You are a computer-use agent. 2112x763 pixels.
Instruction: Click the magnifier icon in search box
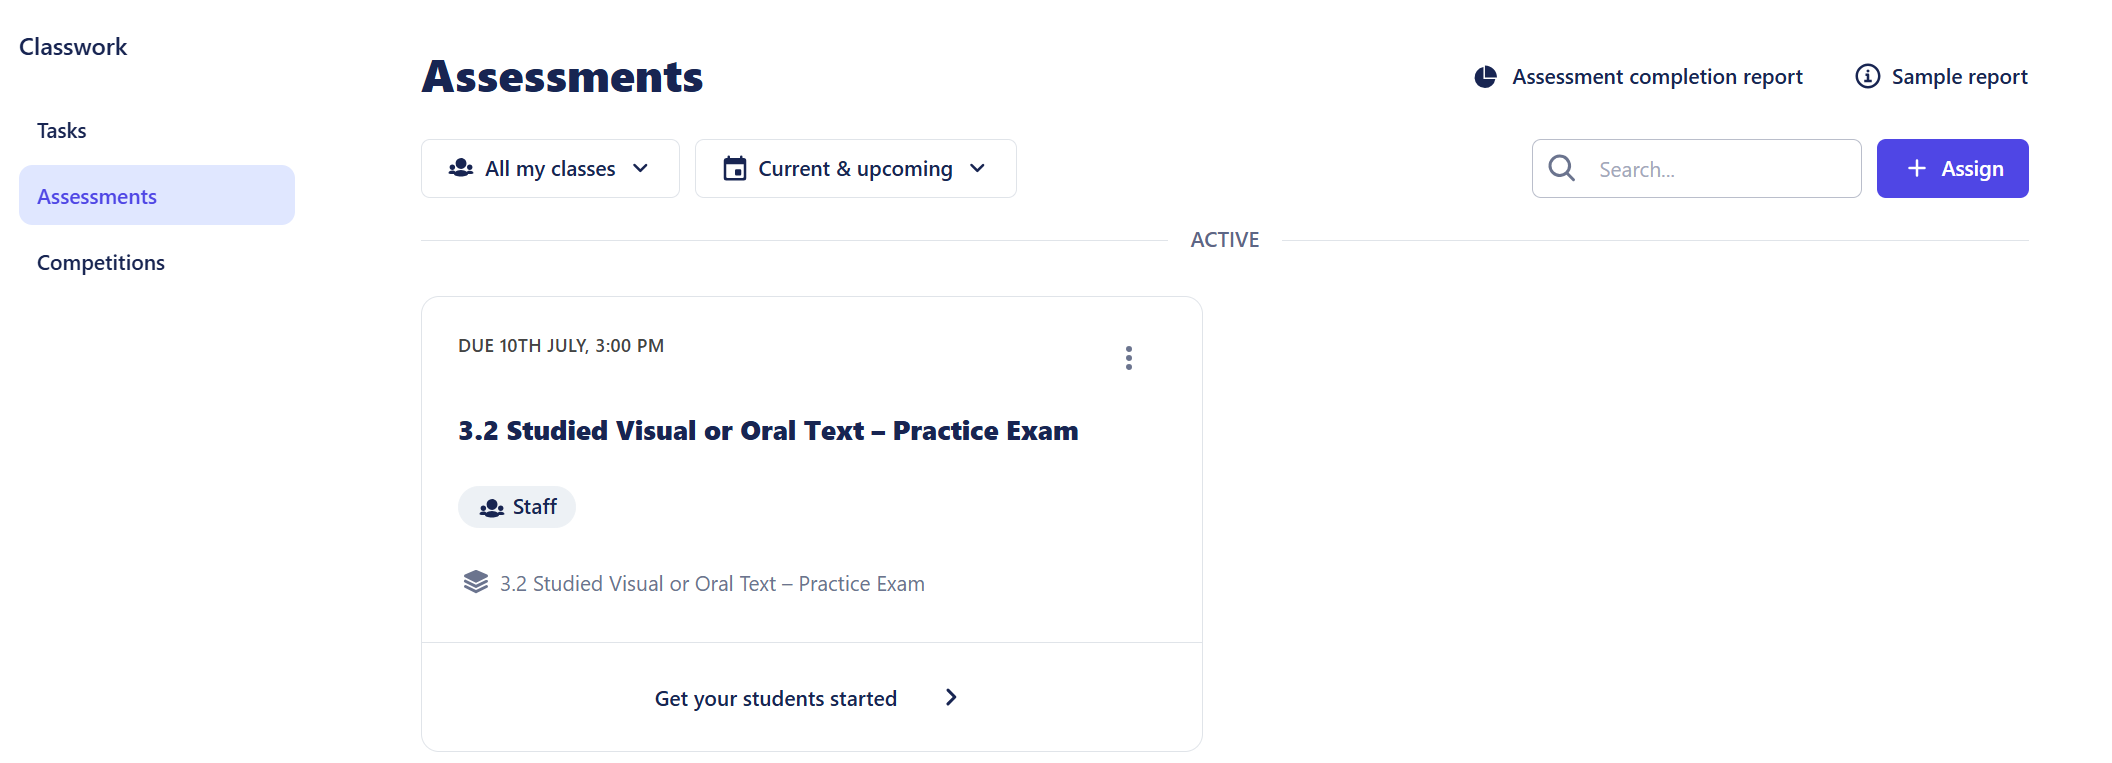pyautogui.click(x=1561, y=168)
